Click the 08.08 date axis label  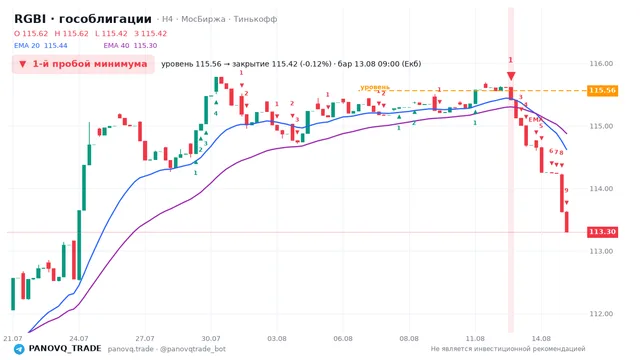pos(409,339)
